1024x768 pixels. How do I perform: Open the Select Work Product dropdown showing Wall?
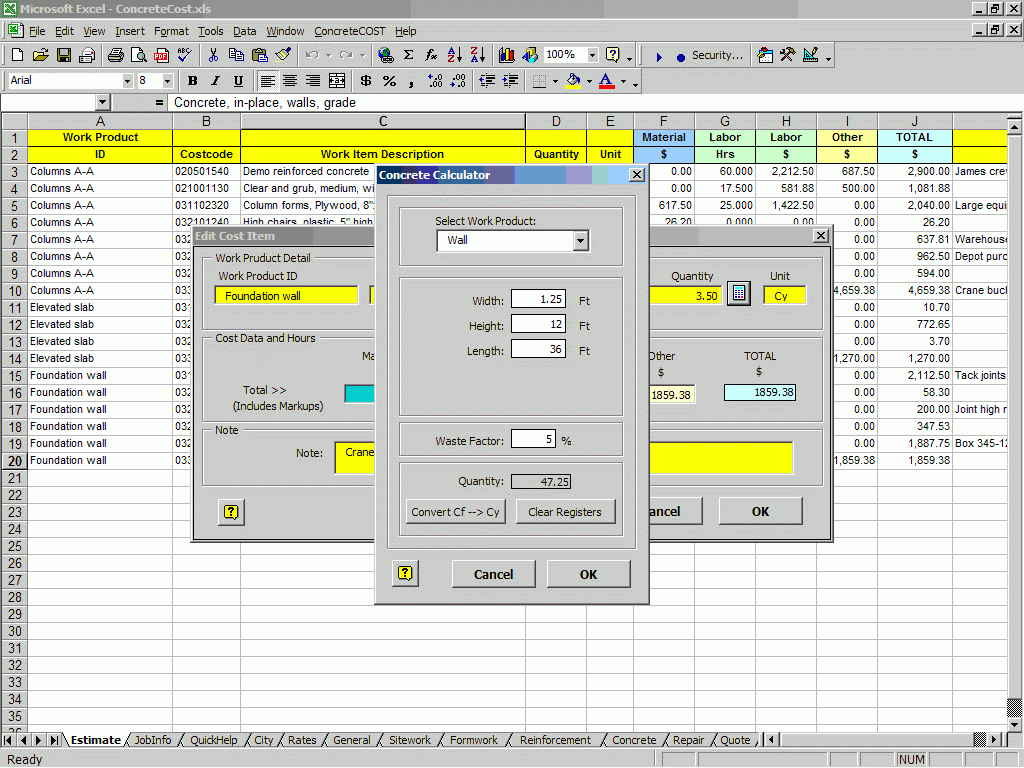(x=581, y=240)
